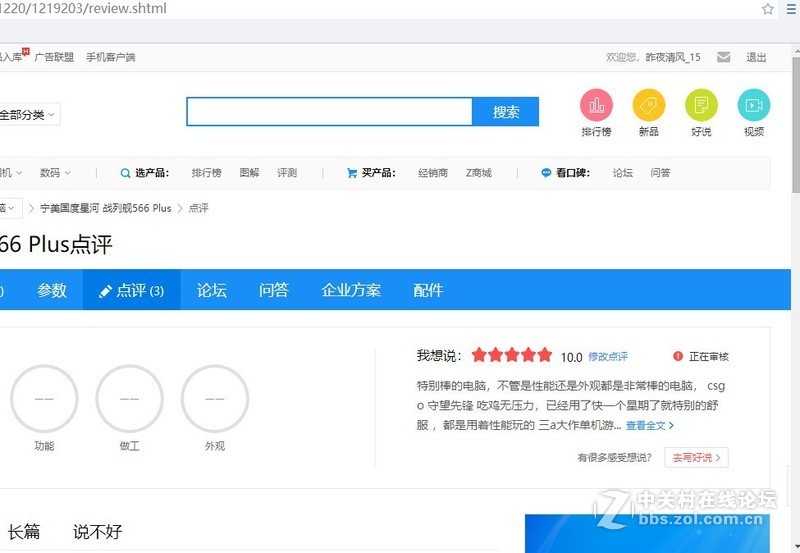Open the 宁美国度星河 战列舰566 Plus breadcrumb
800x553 pixels.
(x=106, y=208)
